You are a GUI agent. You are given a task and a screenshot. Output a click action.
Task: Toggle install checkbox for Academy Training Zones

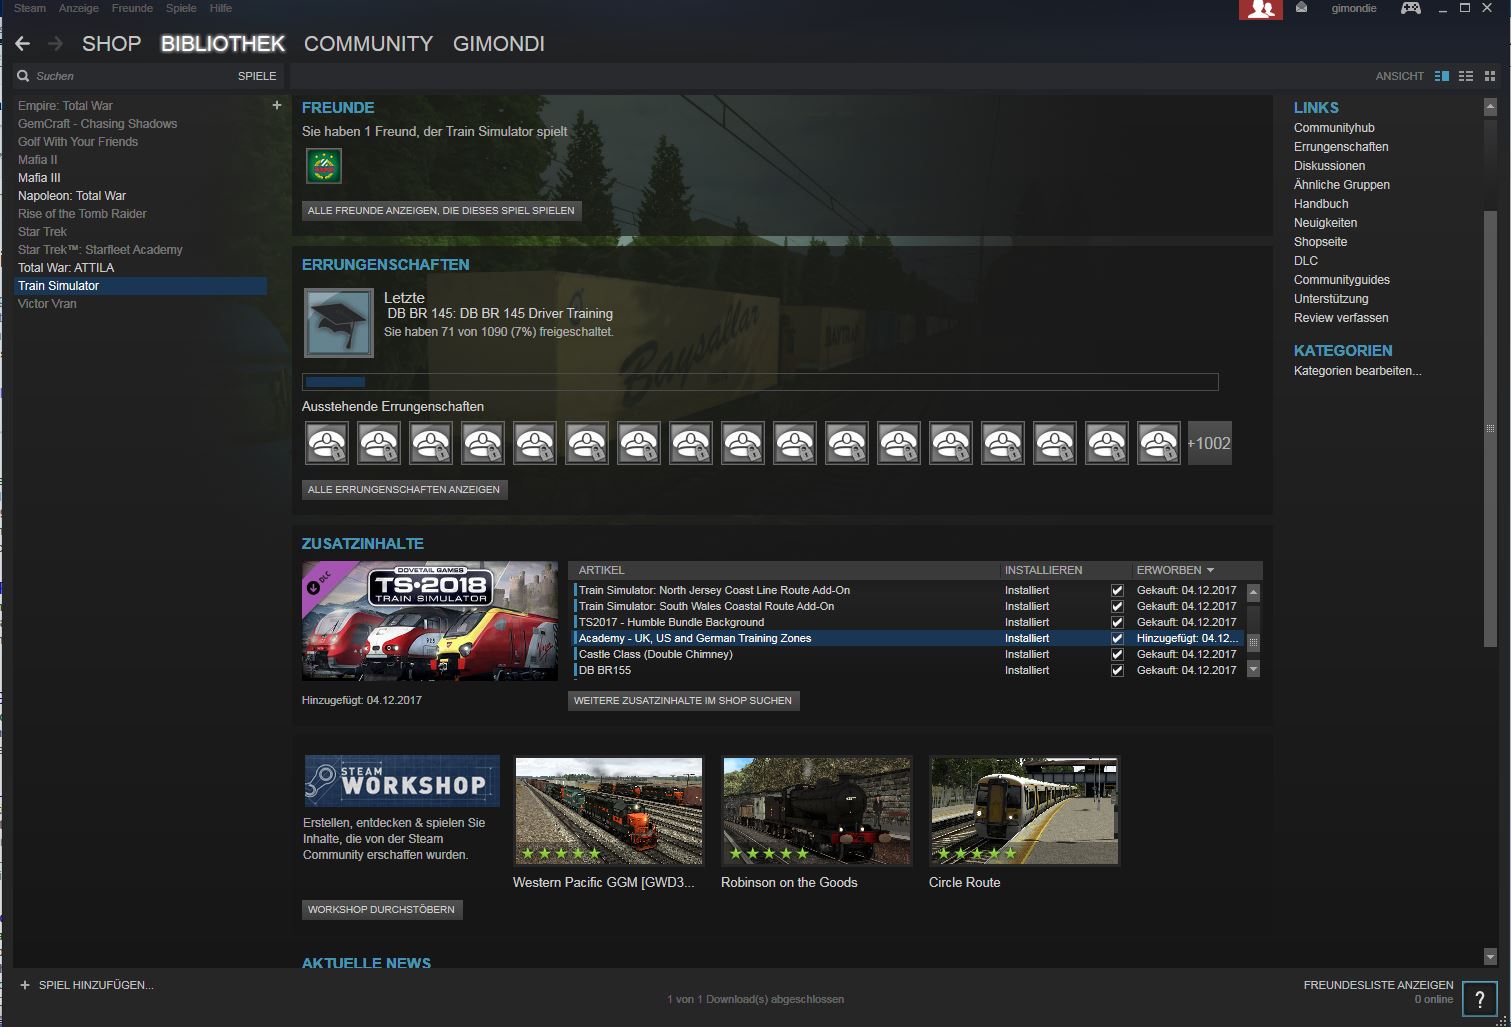coord(1117,638)
